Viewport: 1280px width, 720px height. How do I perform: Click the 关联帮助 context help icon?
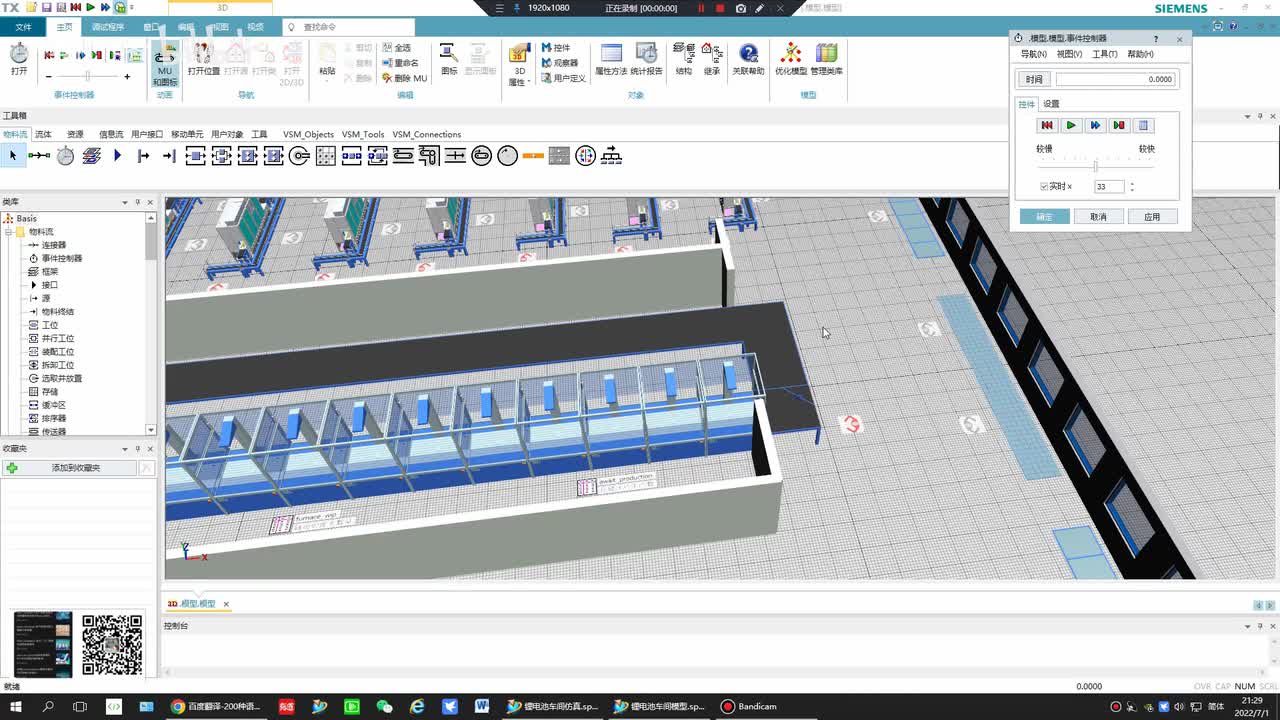click(x=748, y=59)
